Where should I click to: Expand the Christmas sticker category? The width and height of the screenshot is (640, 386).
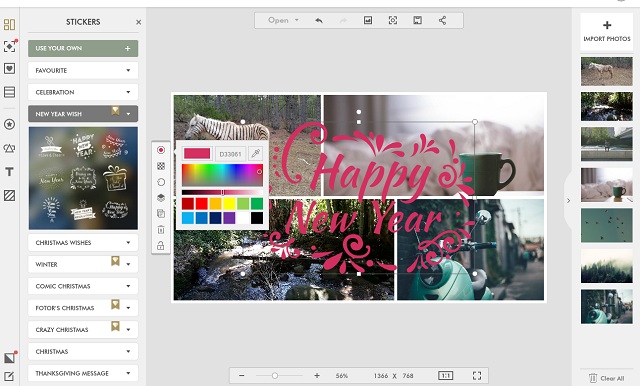pos(83,351)
